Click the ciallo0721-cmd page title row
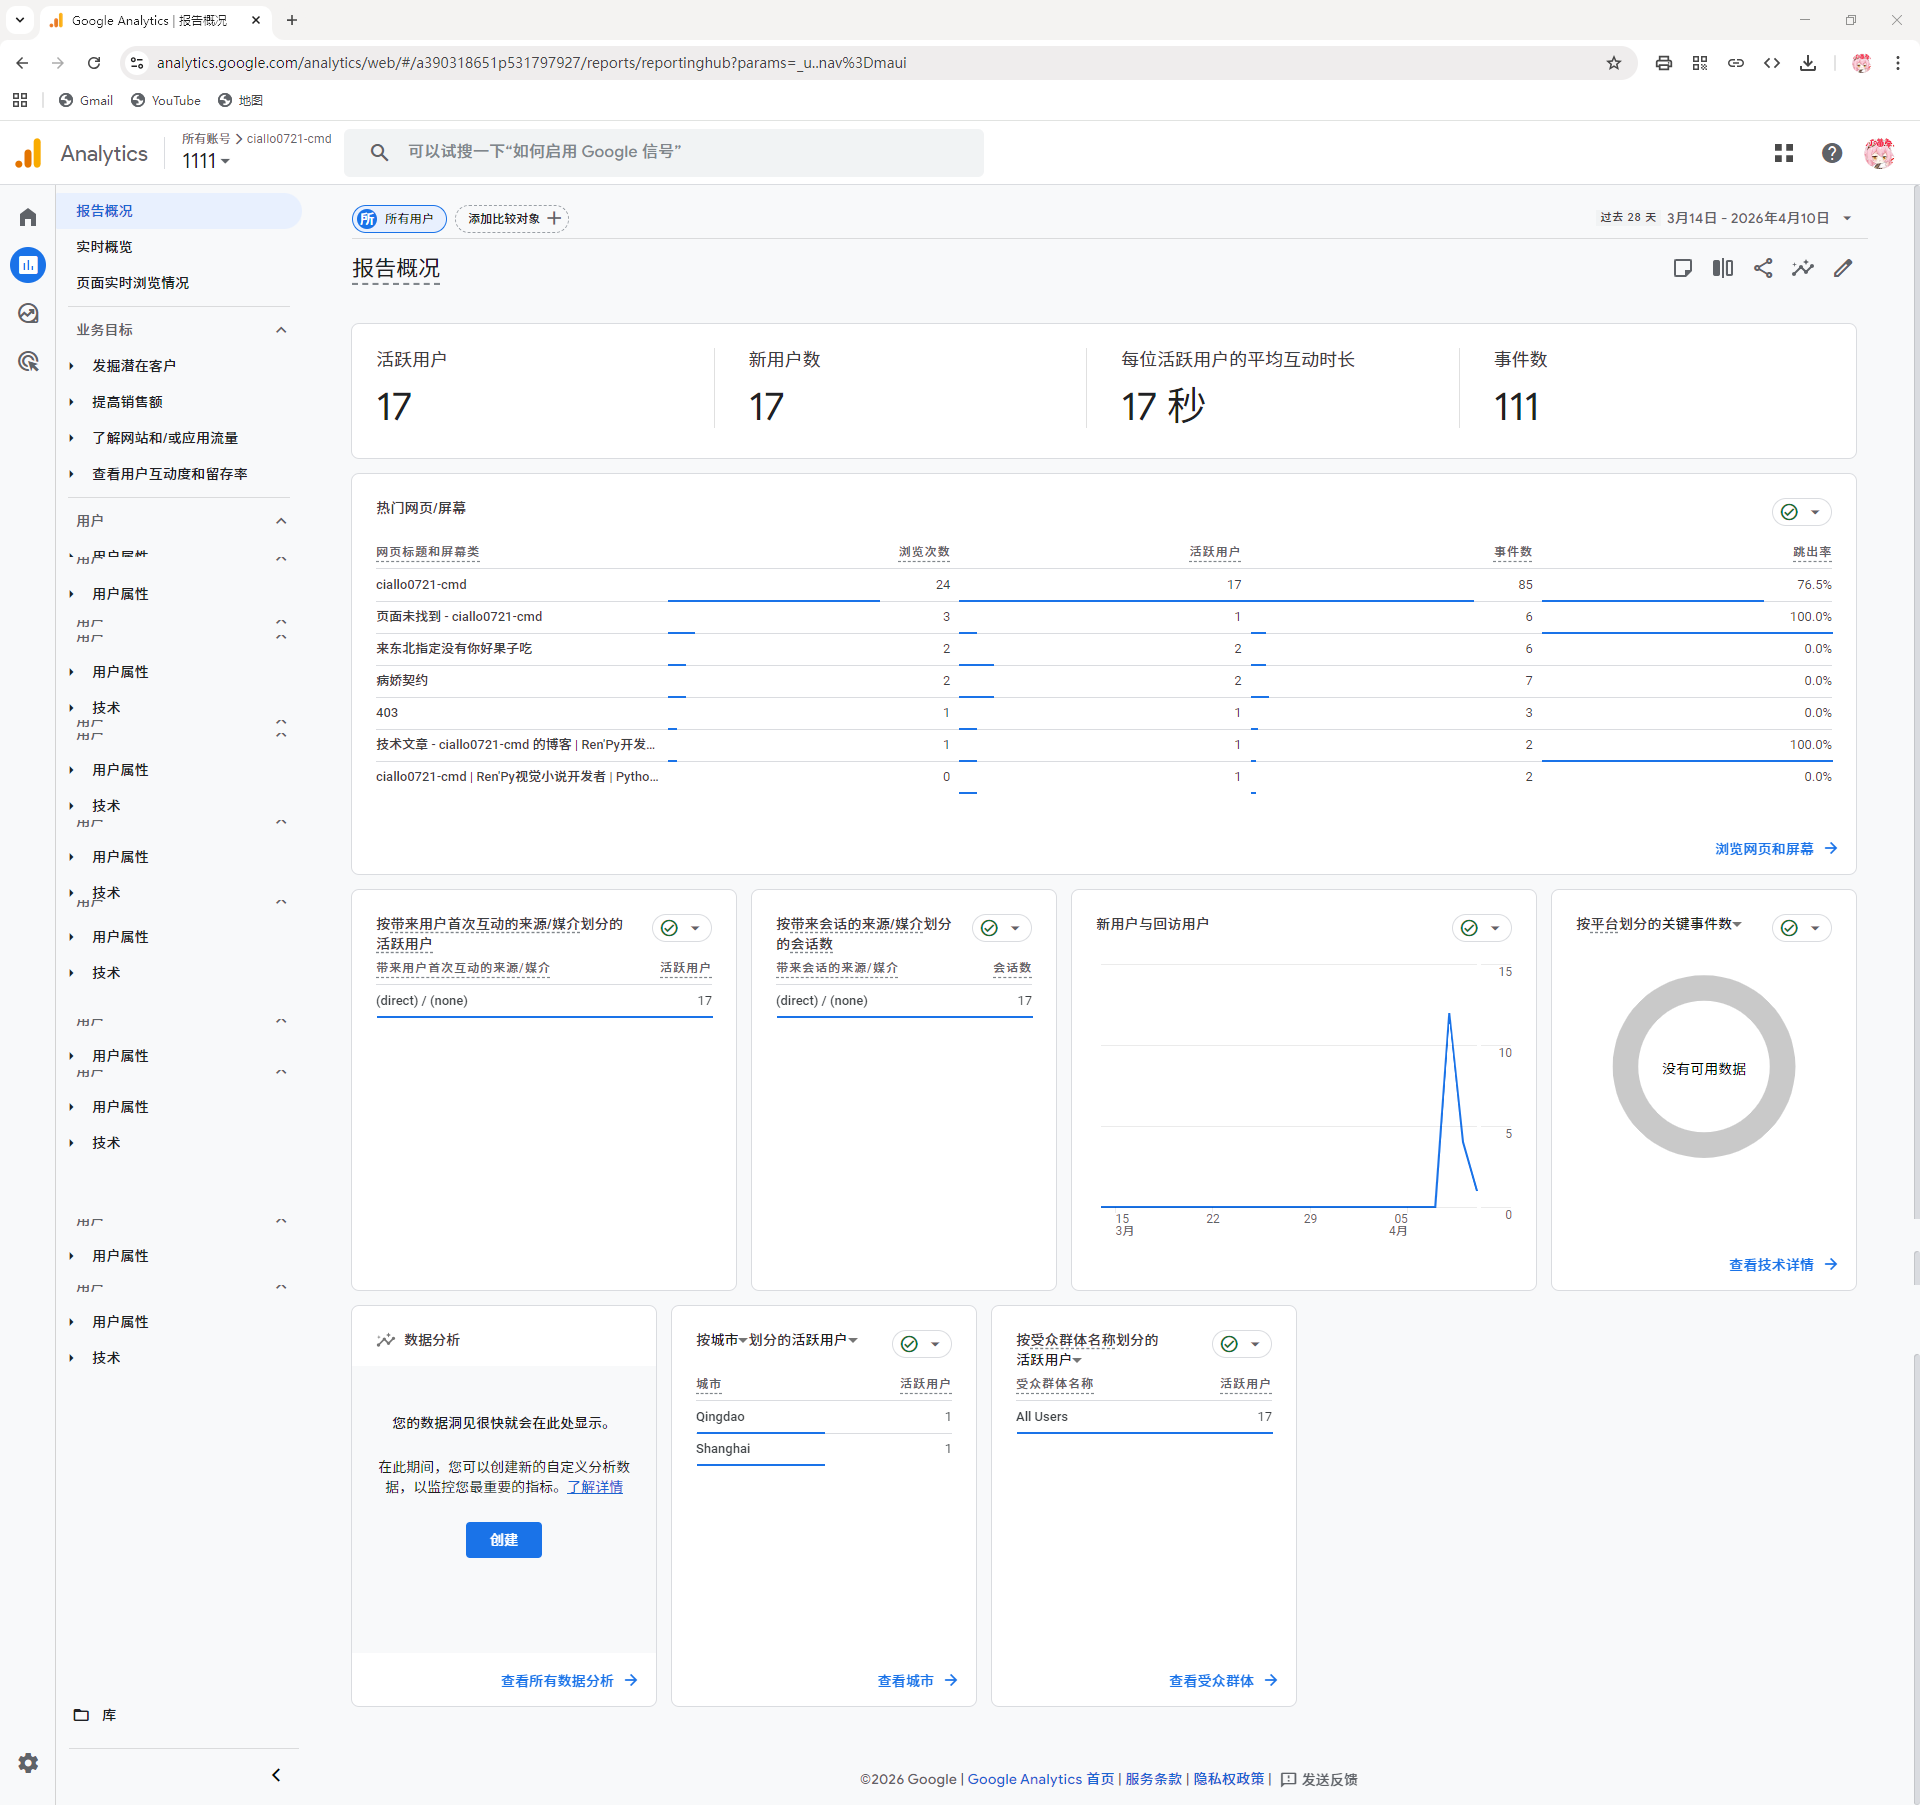This screenshot has height=1805, width=1920. coord(1104,585)
